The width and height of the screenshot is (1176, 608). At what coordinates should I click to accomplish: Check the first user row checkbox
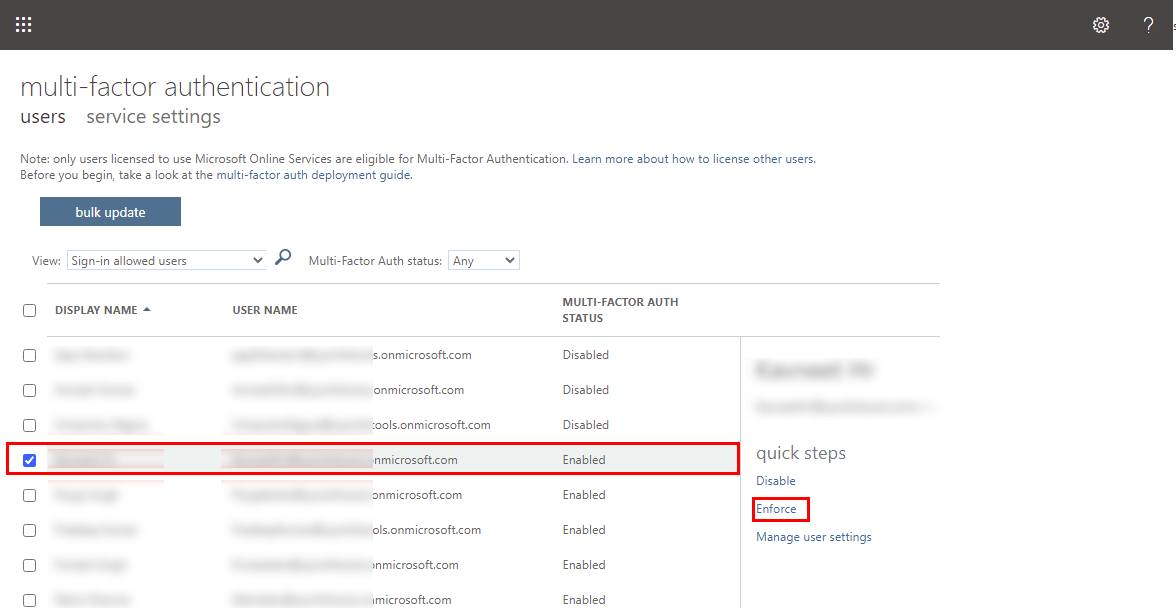point(29,355)
